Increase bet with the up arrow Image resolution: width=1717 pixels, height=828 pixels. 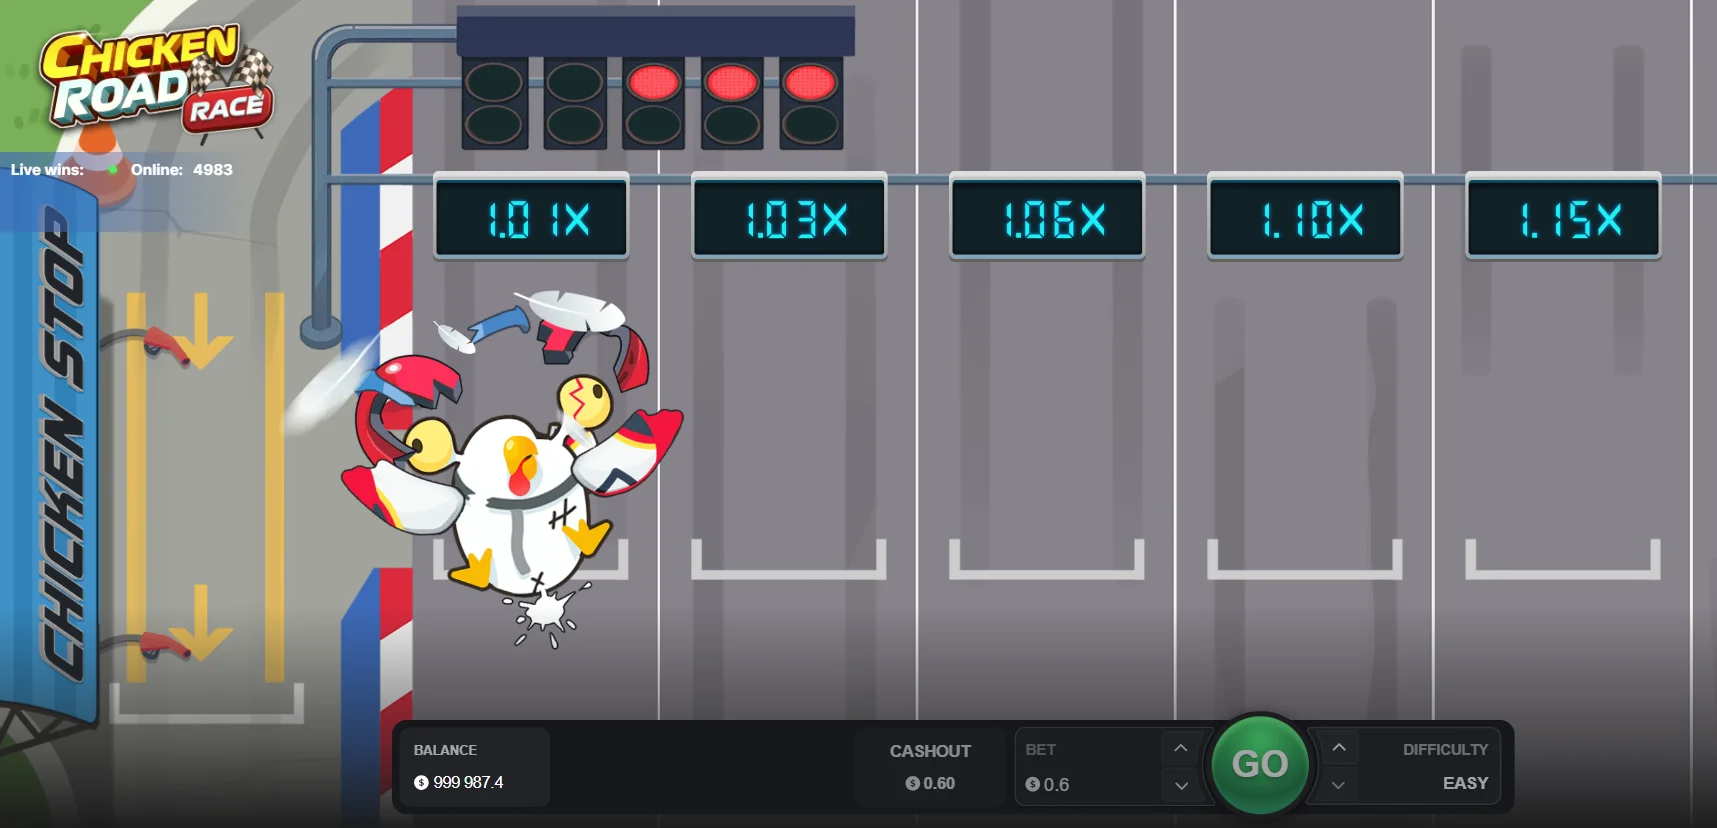(1181, 748)
